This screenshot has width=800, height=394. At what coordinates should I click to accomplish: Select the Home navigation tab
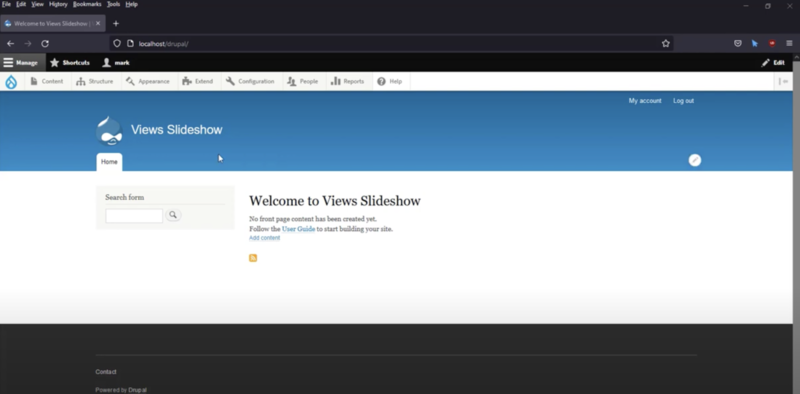(x=109, y=162)
